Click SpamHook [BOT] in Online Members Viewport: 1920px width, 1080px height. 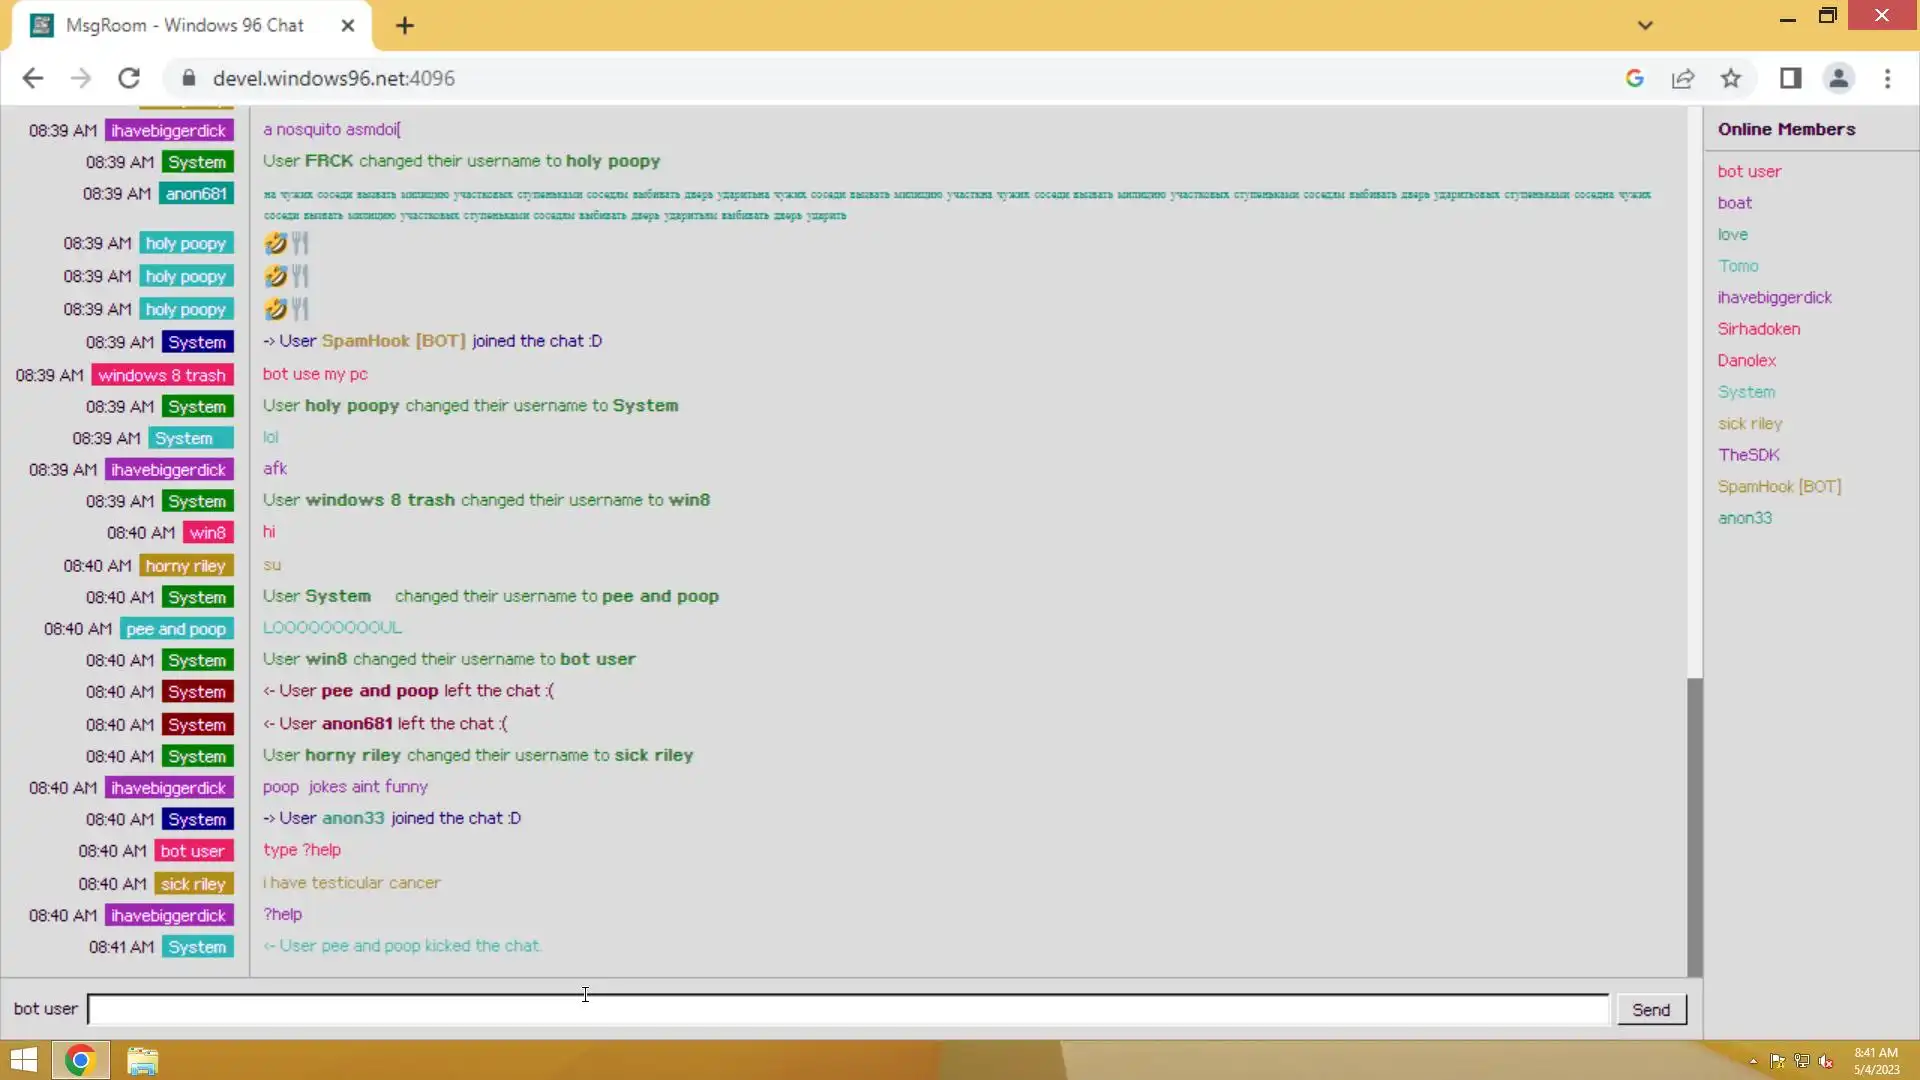tap(1779, 486)
